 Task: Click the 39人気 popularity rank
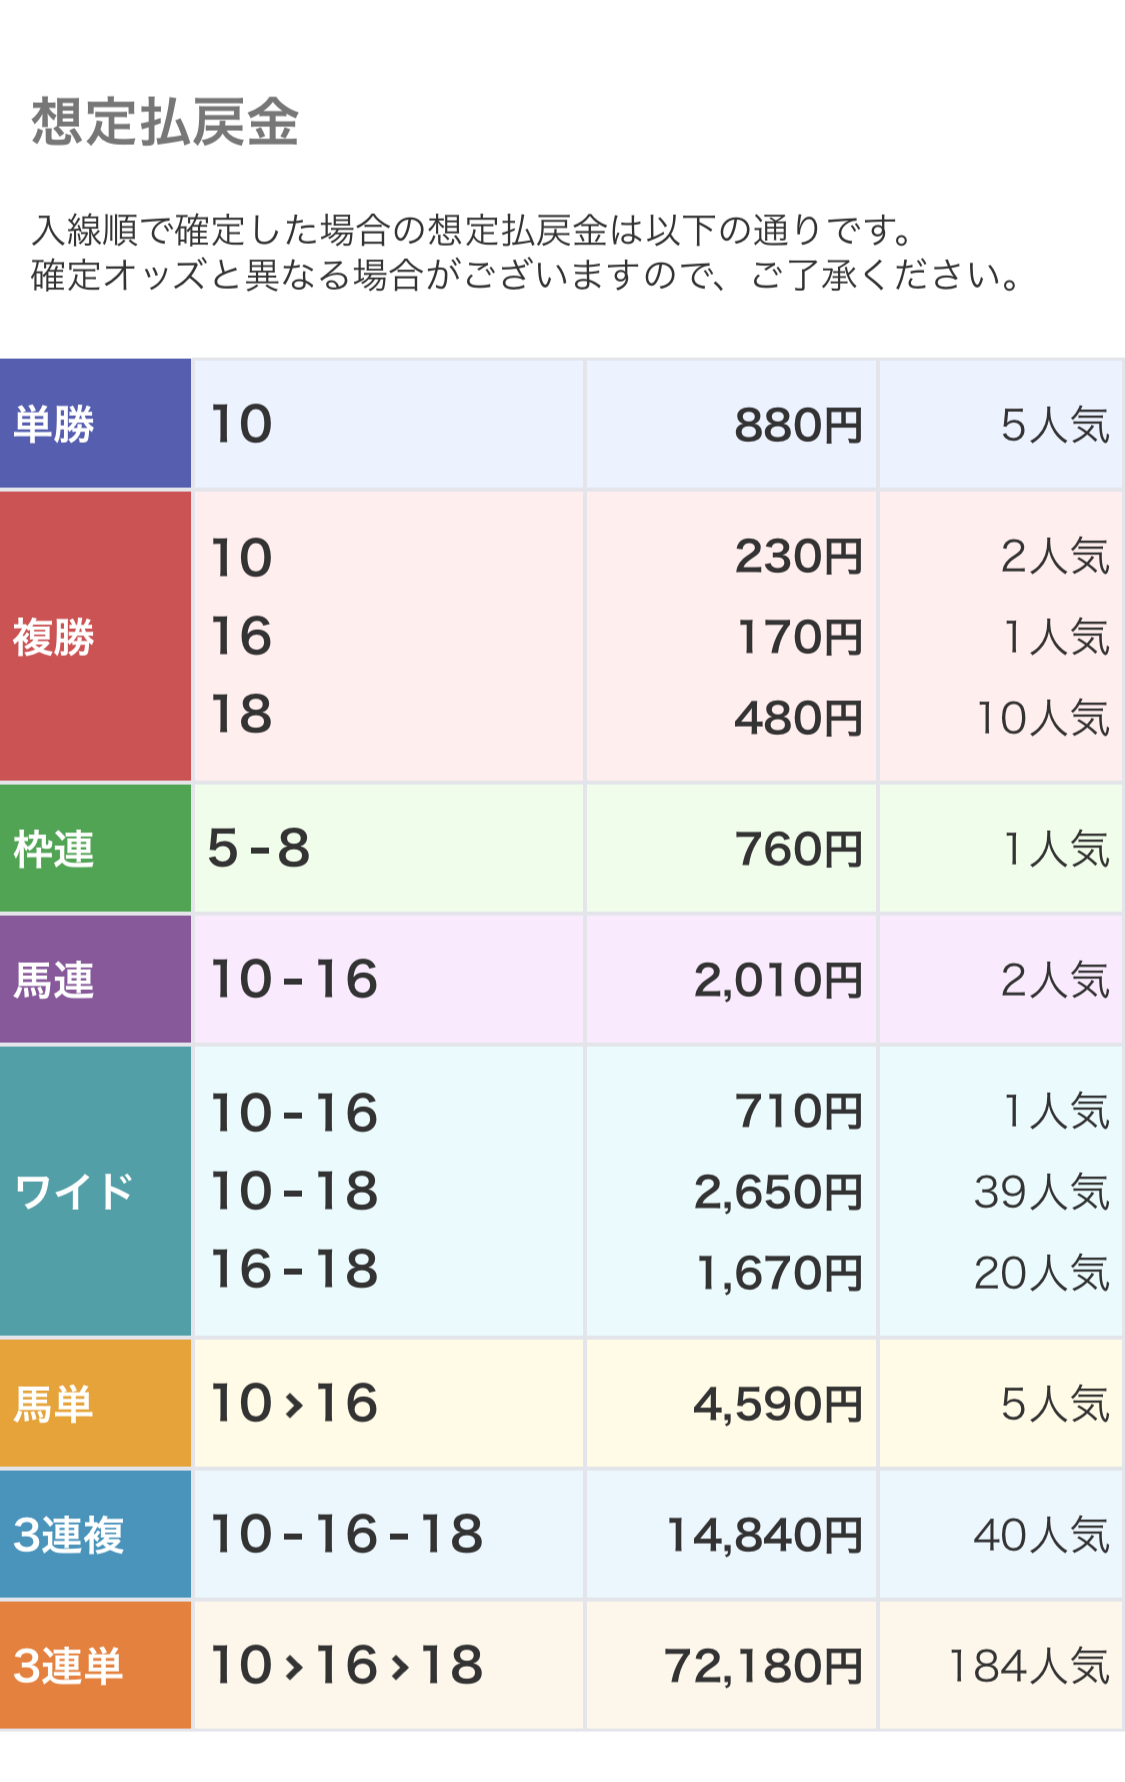1041,1192
